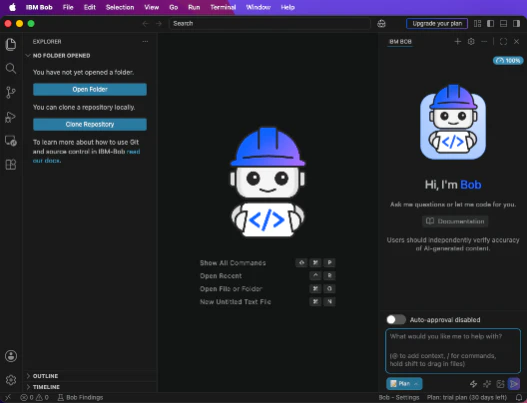The width and height of the screenshot is (527, 403).
Task: Click the trial plan status text
Action: coord(467,398)
